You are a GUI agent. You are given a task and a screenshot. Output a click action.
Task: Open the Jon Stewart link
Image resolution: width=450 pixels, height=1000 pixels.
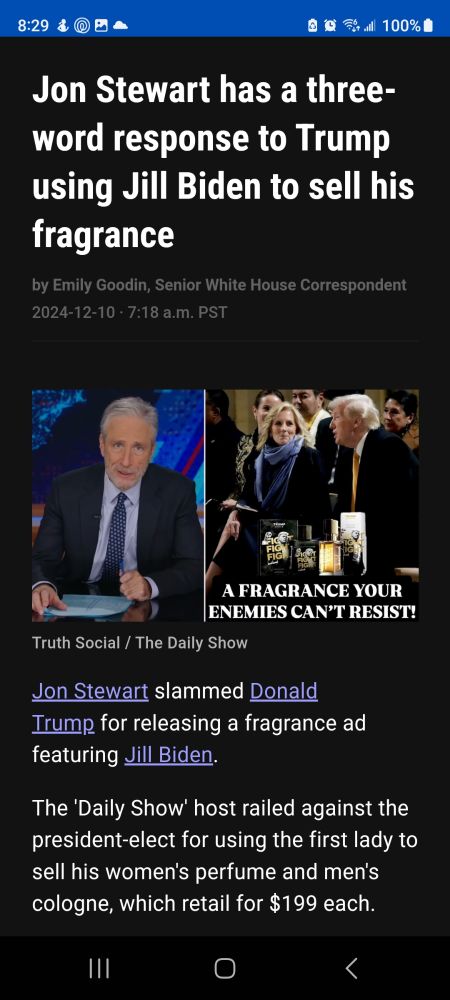(90, 691)
